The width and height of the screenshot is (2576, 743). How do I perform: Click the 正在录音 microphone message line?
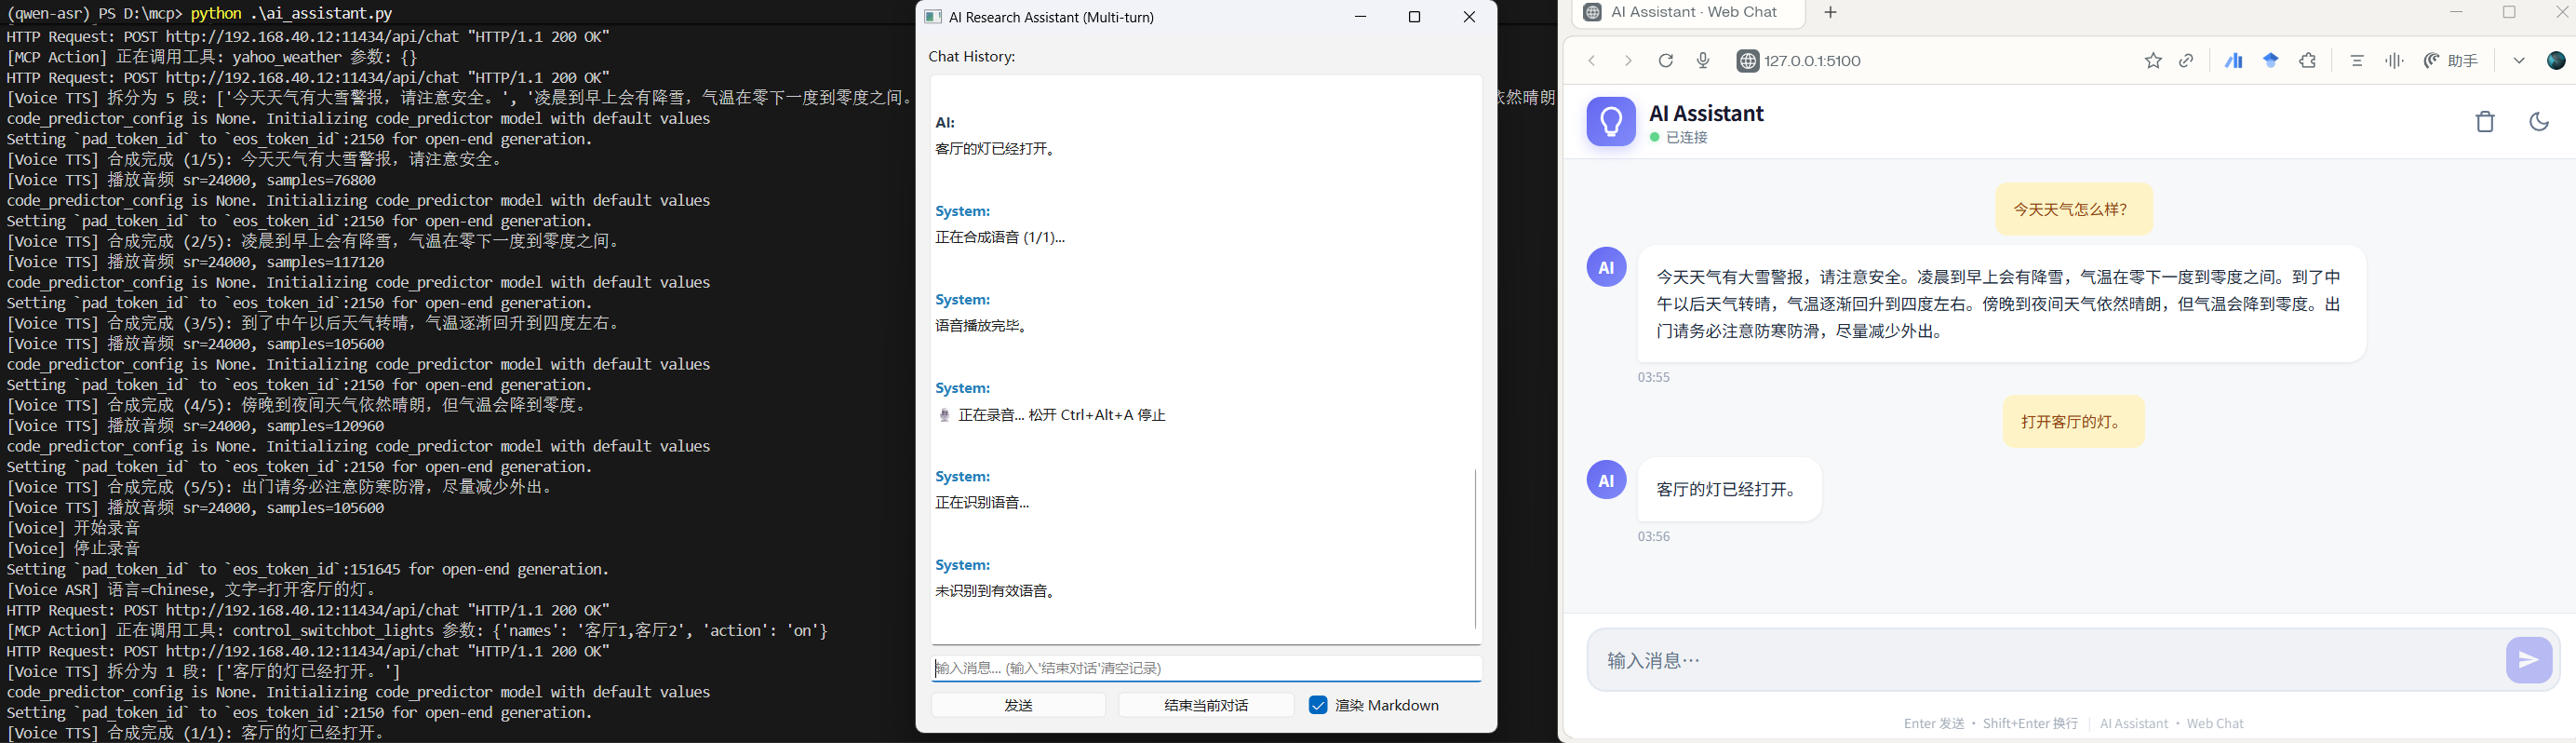pyautogui.click(x=1052, y=415)
